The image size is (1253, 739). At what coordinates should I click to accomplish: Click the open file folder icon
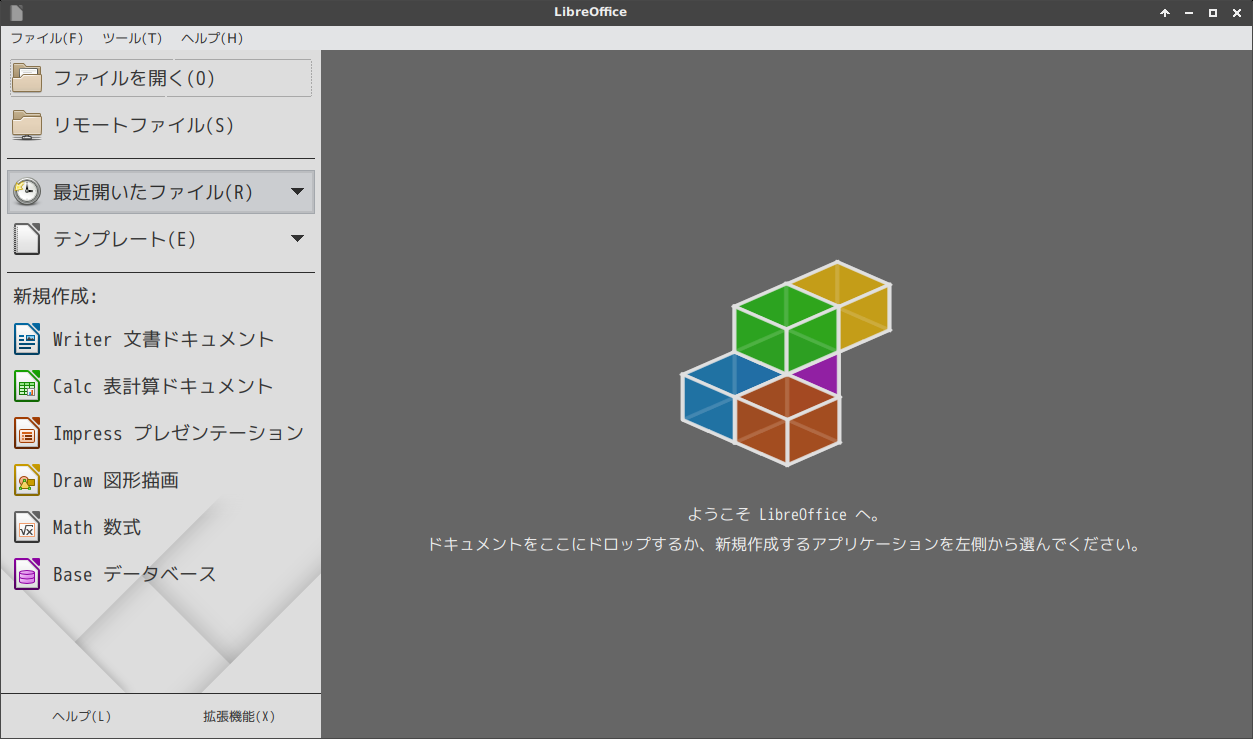pos(27,78)
